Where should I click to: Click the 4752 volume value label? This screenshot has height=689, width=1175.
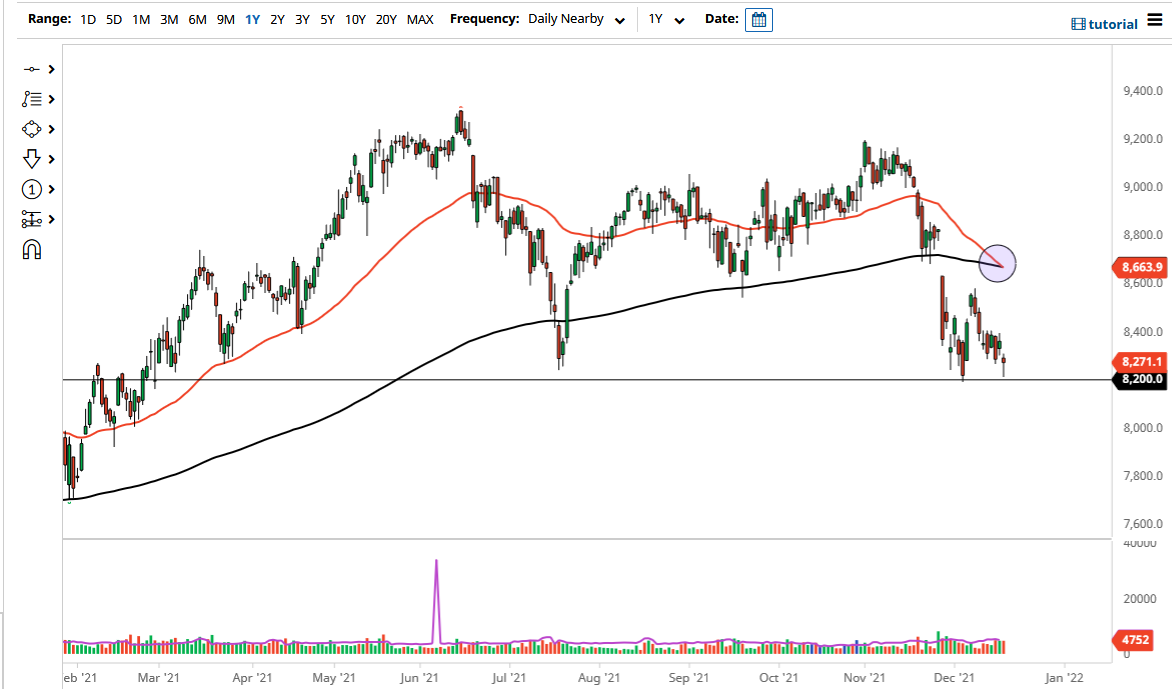coord(1133,640)
